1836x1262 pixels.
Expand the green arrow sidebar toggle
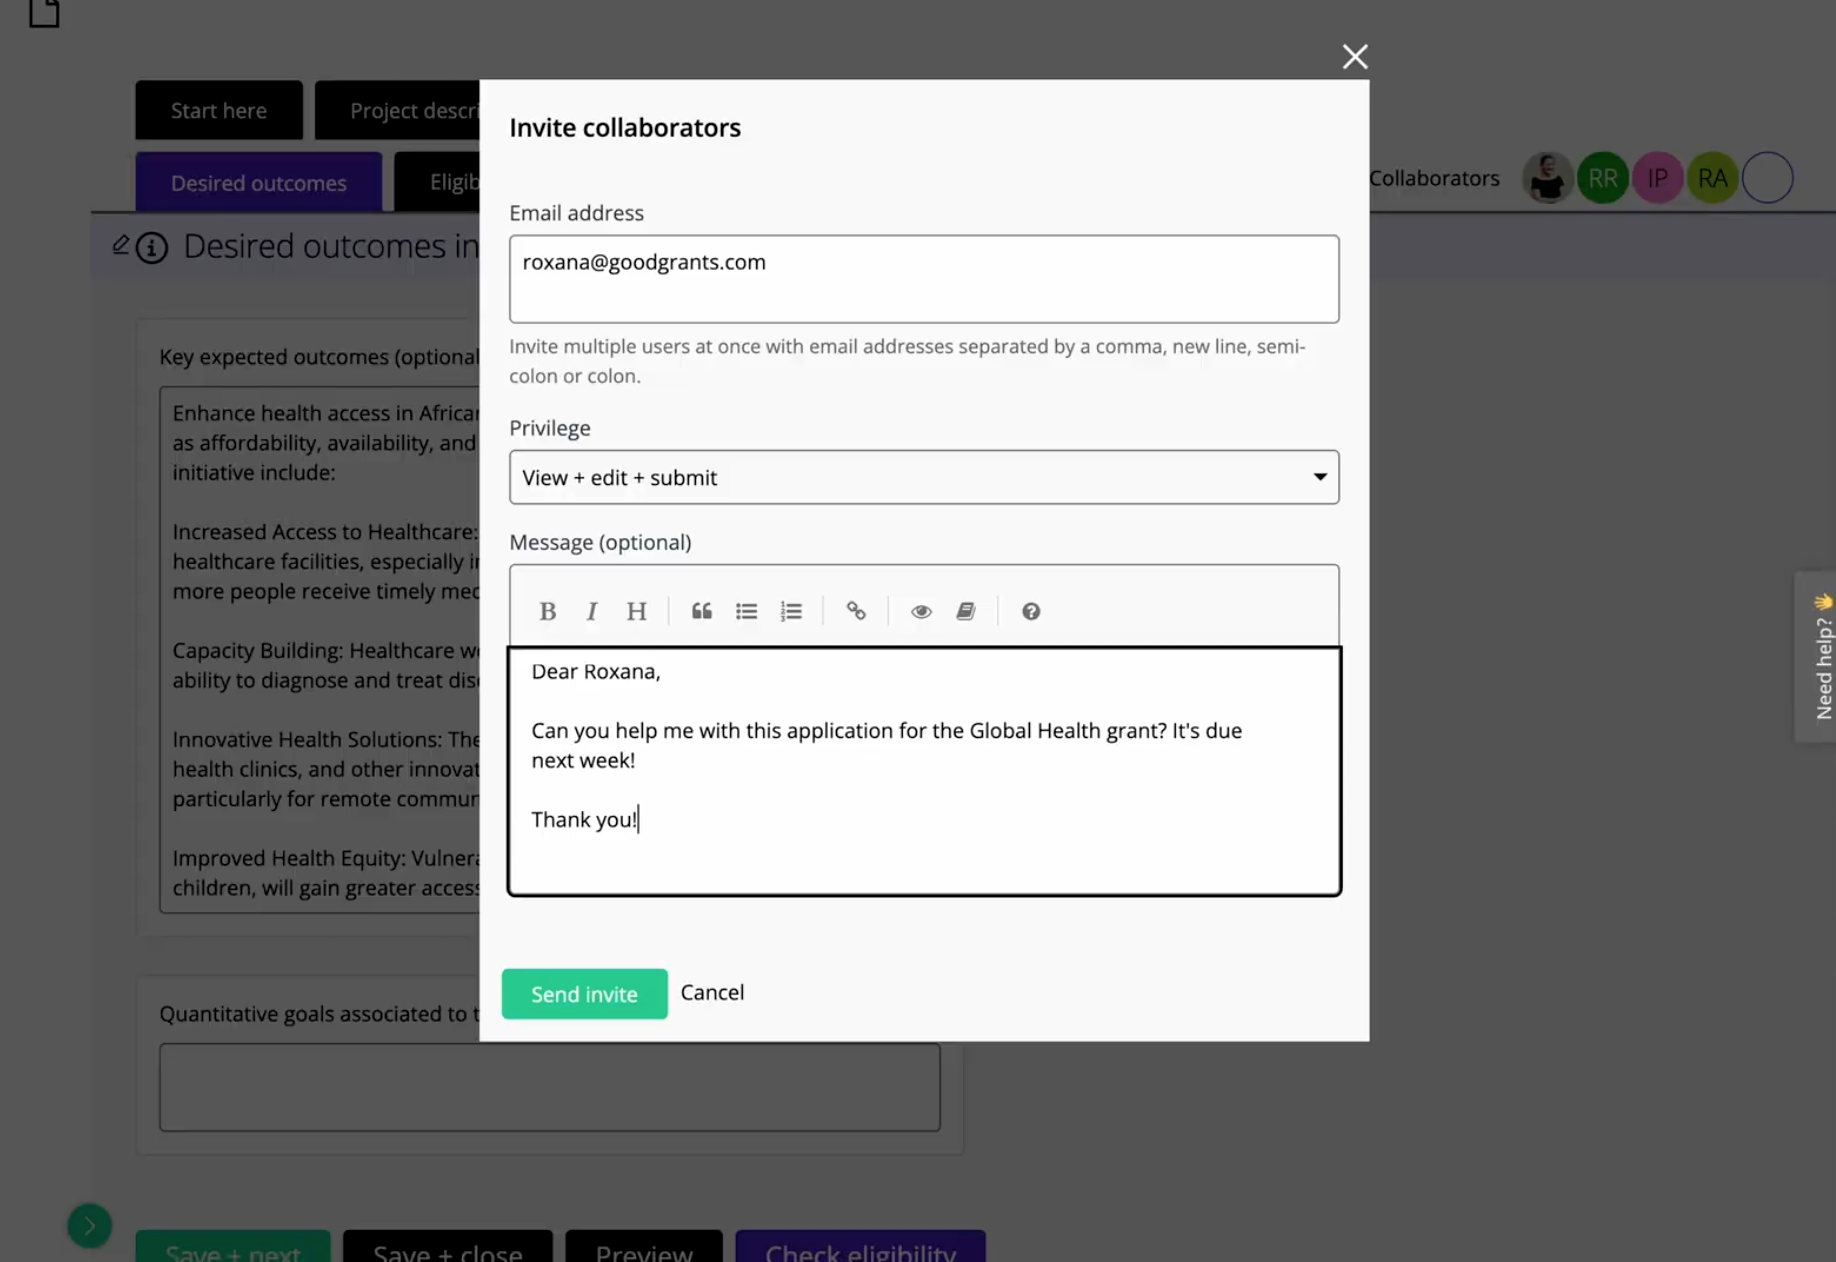(x=89, y=1225)
